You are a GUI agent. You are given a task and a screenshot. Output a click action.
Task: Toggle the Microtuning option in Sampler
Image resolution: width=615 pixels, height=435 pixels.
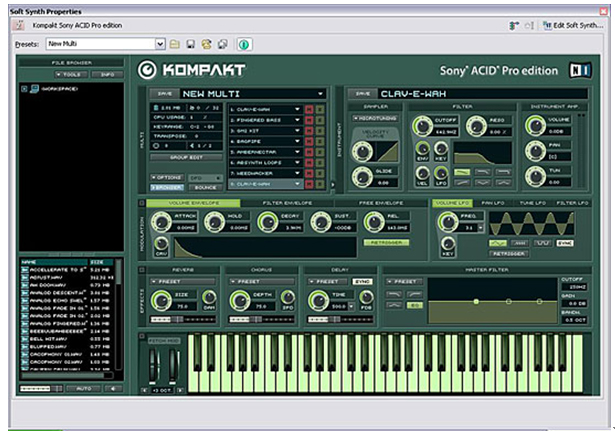pyautogui.click(x=375, y=117)
